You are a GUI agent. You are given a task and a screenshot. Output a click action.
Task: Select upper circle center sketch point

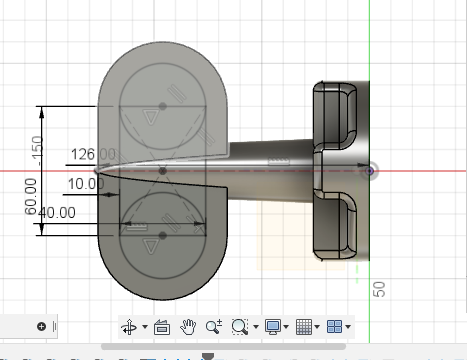163,106
